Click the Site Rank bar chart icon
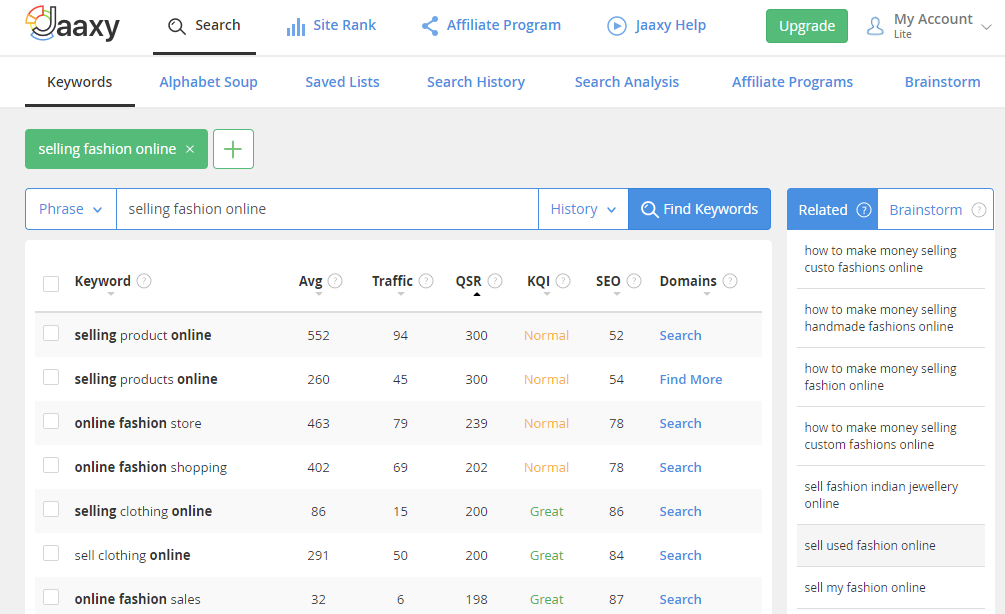 coord(295,26)
